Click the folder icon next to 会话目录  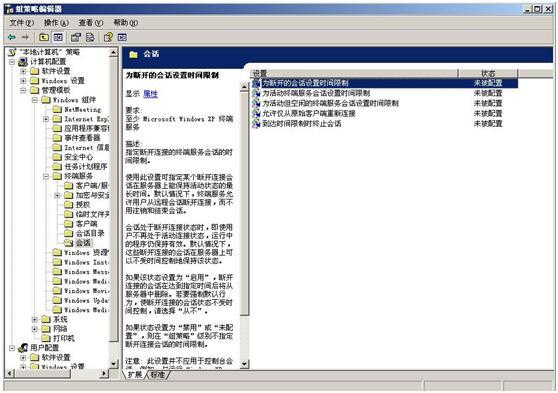(69, 234)
